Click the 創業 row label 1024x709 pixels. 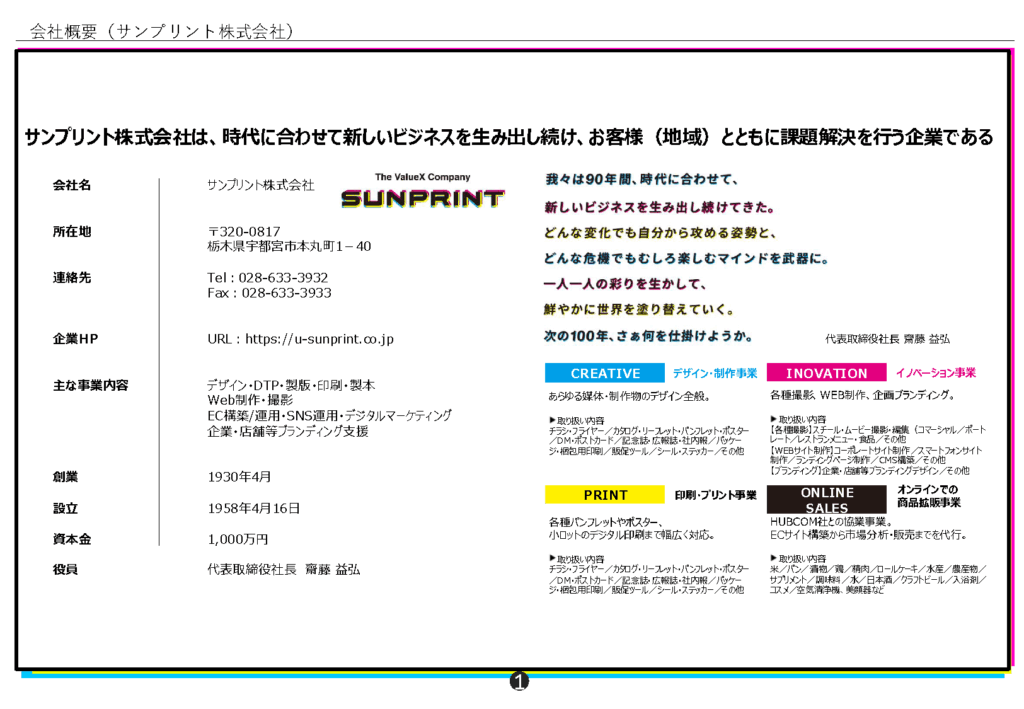click(x=65, y=477)
